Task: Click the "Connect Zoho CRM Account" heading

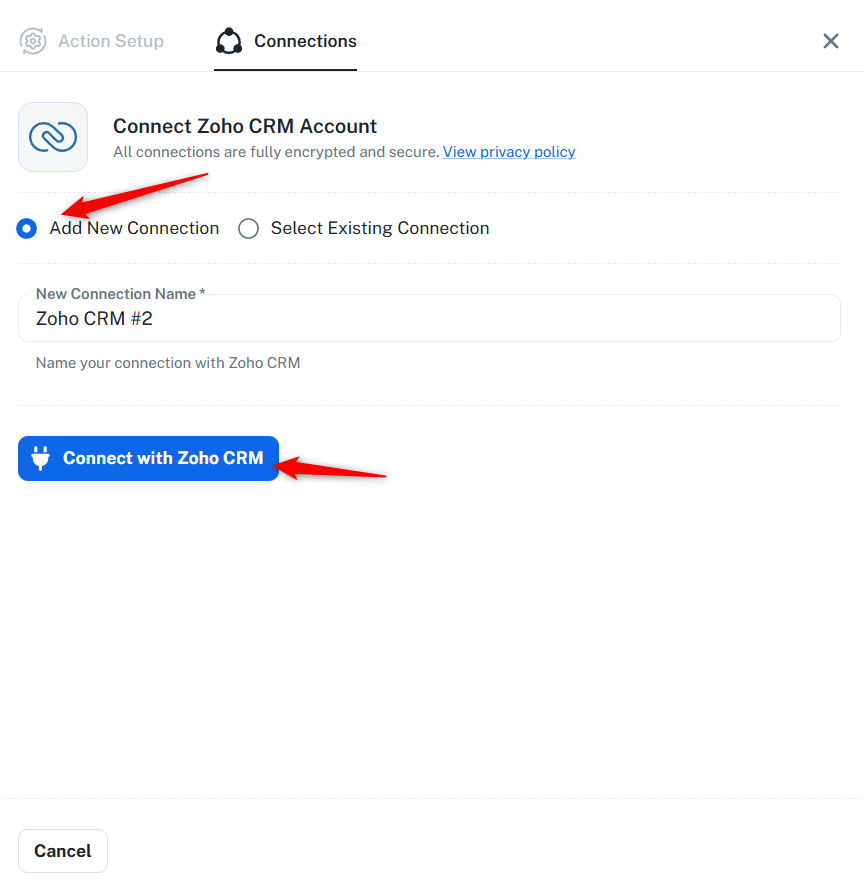Action: click(245, 126)
